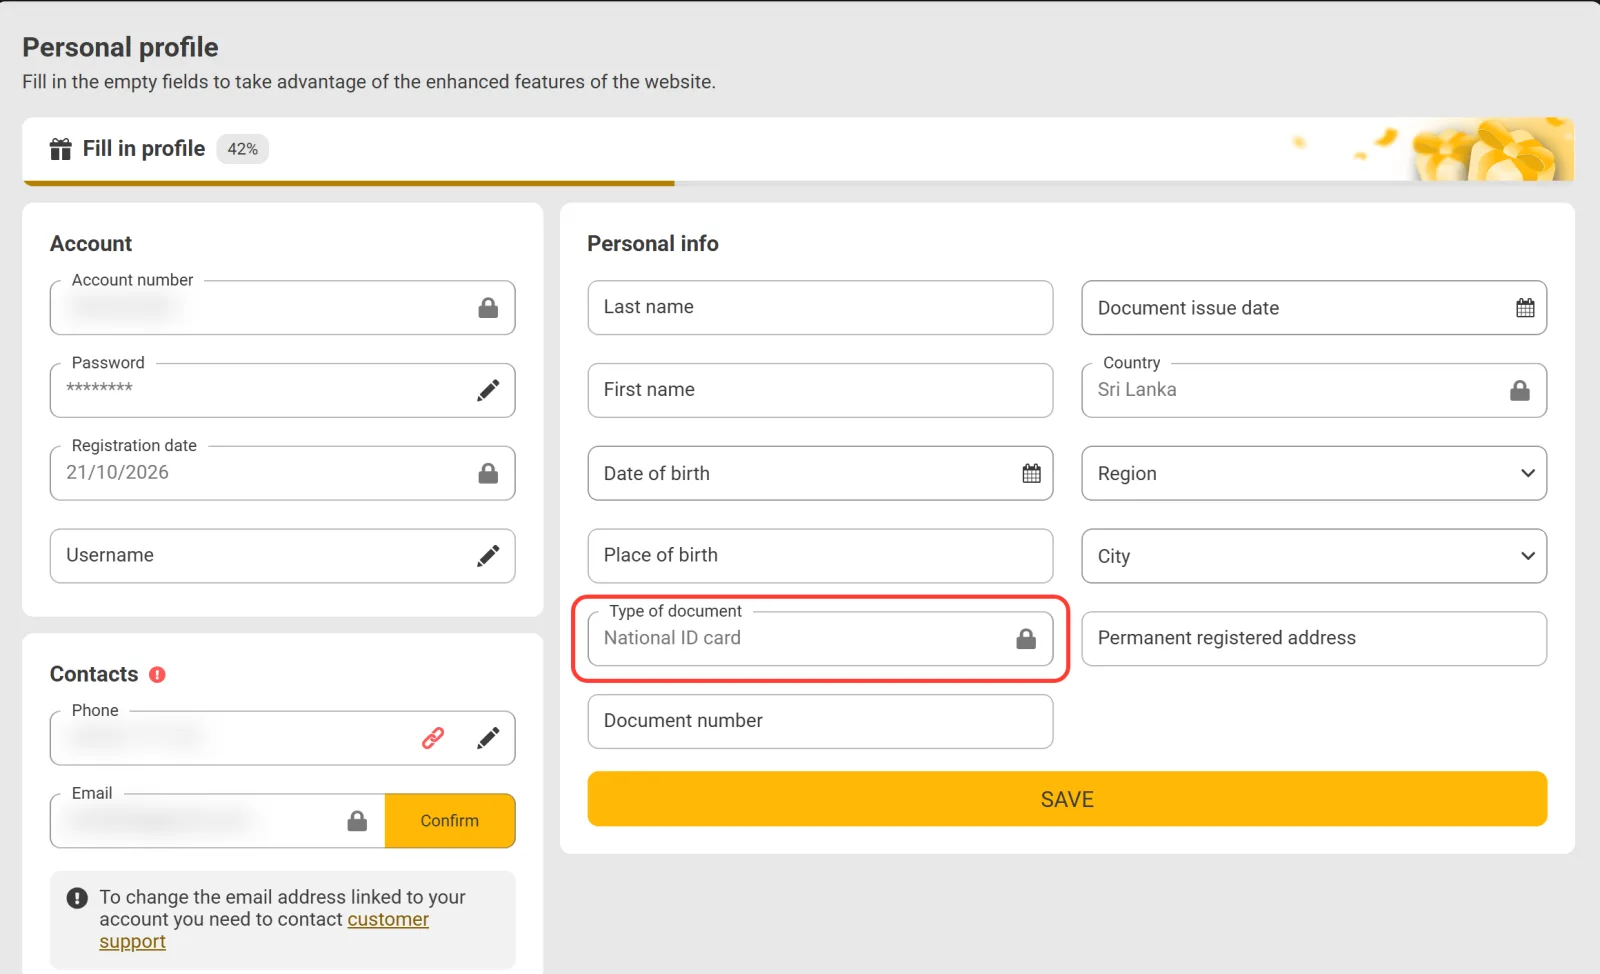Expand the City dropdown

pyautogui.click(x=1528, y=556)
